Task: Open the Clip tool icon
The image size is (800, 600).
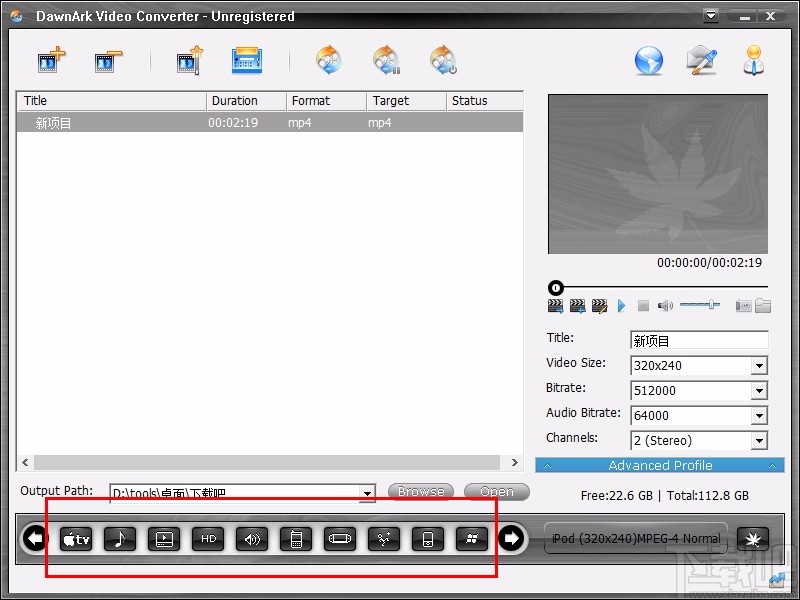Action: (190, 60)
